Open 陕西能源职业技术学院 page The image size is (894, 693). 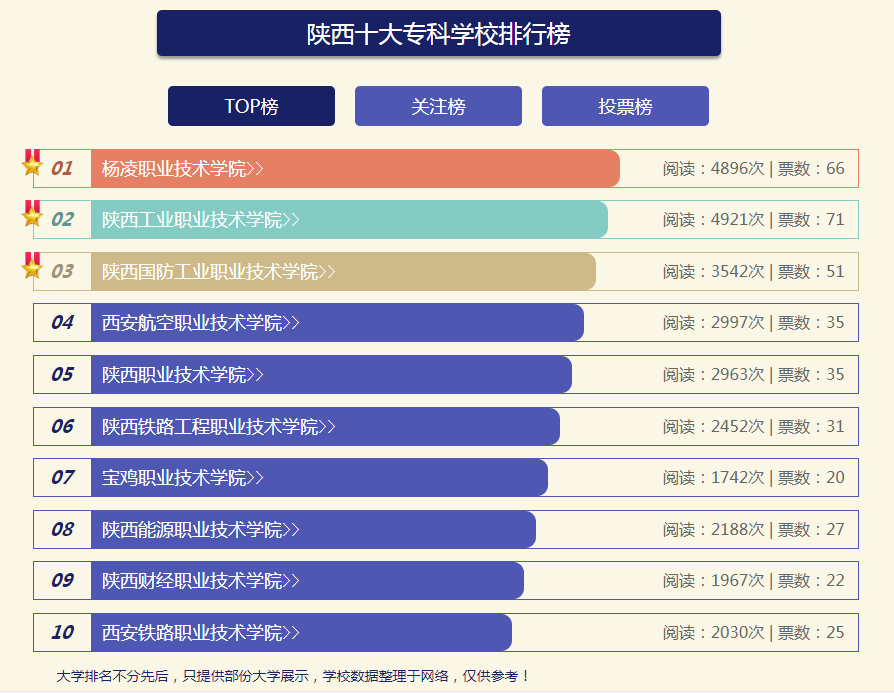coord(200,530)
